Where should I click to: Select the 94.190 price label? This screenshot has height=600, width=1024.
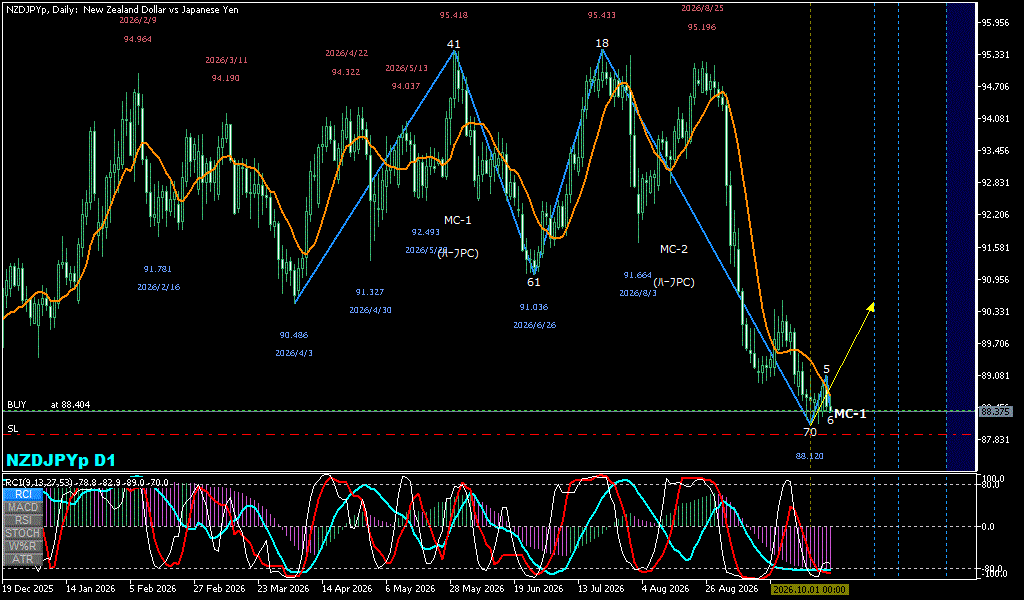pyautogui.click(x=225, y=78)
